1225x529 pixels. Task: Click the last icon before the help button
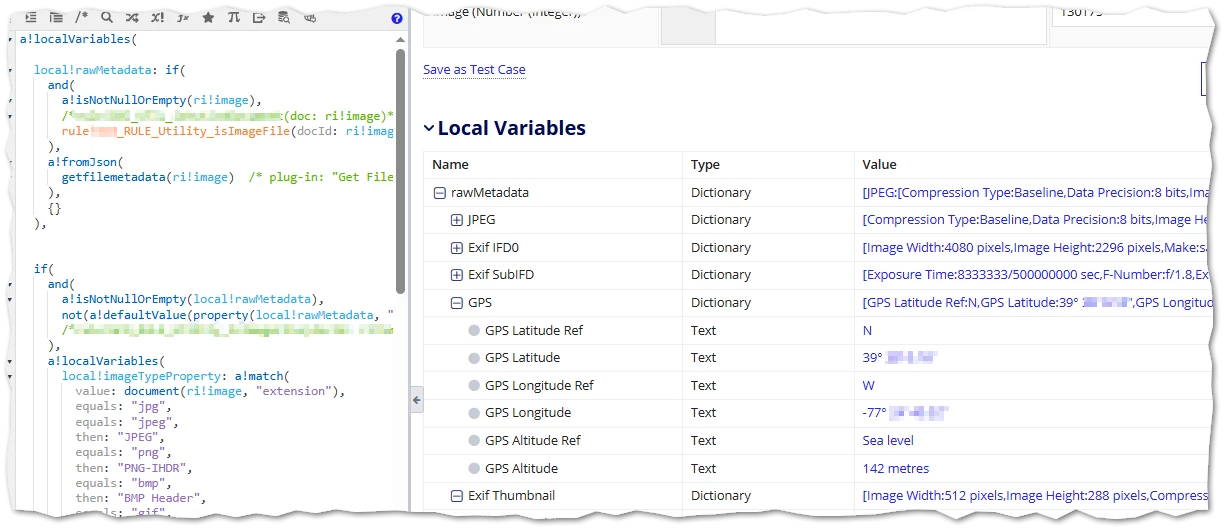tap(310, 18)
